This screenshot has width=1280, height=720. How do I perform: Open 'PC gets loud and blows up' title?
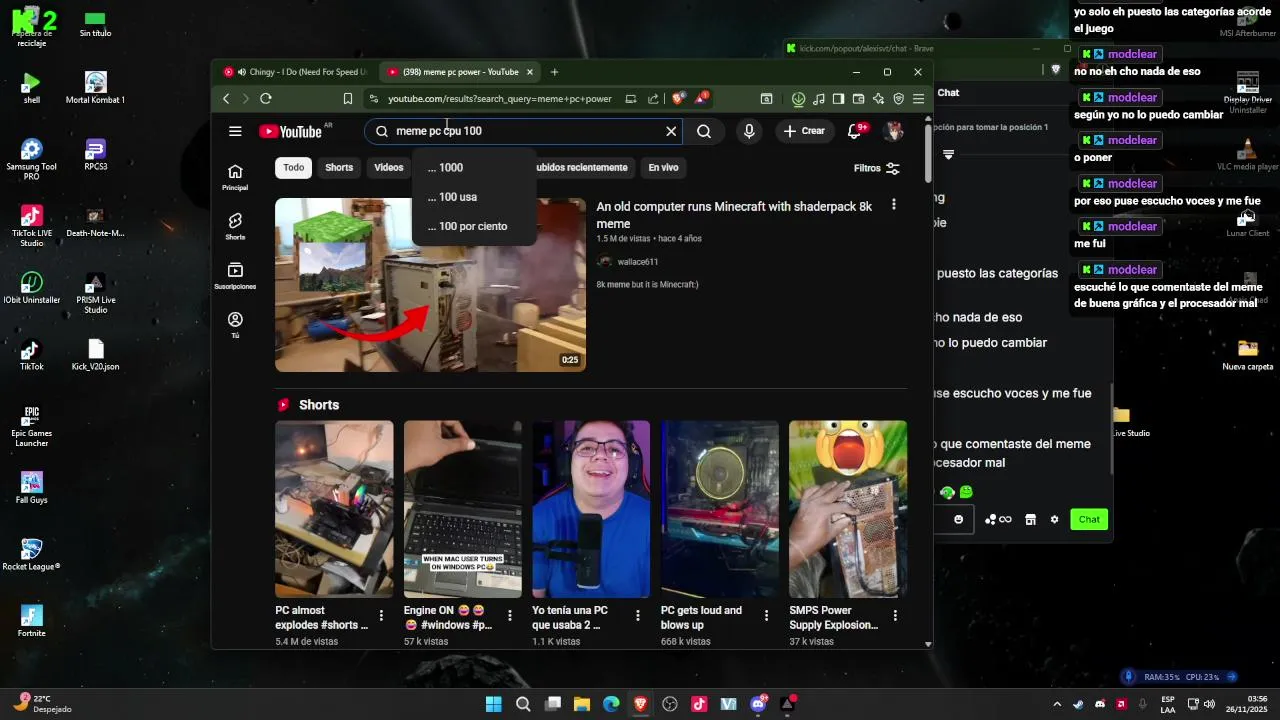[702, 618]
